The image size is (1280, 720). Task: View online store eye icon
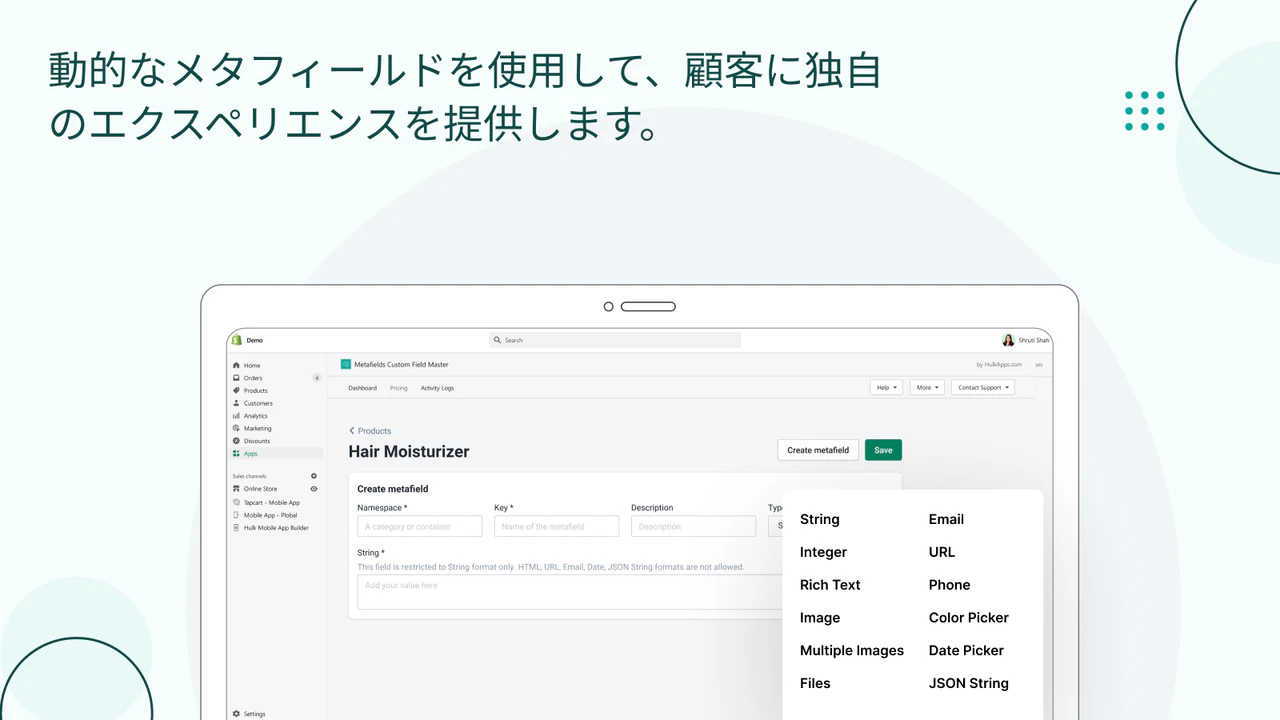[314, 489]
